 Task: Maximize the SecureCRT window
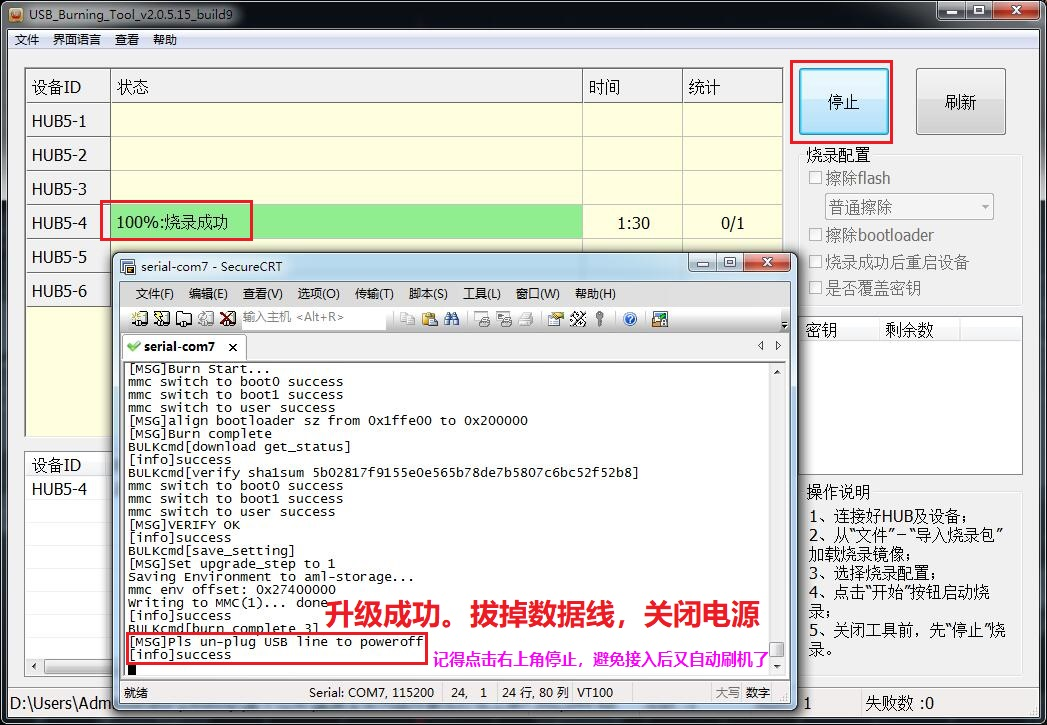[x=730, y=262]
